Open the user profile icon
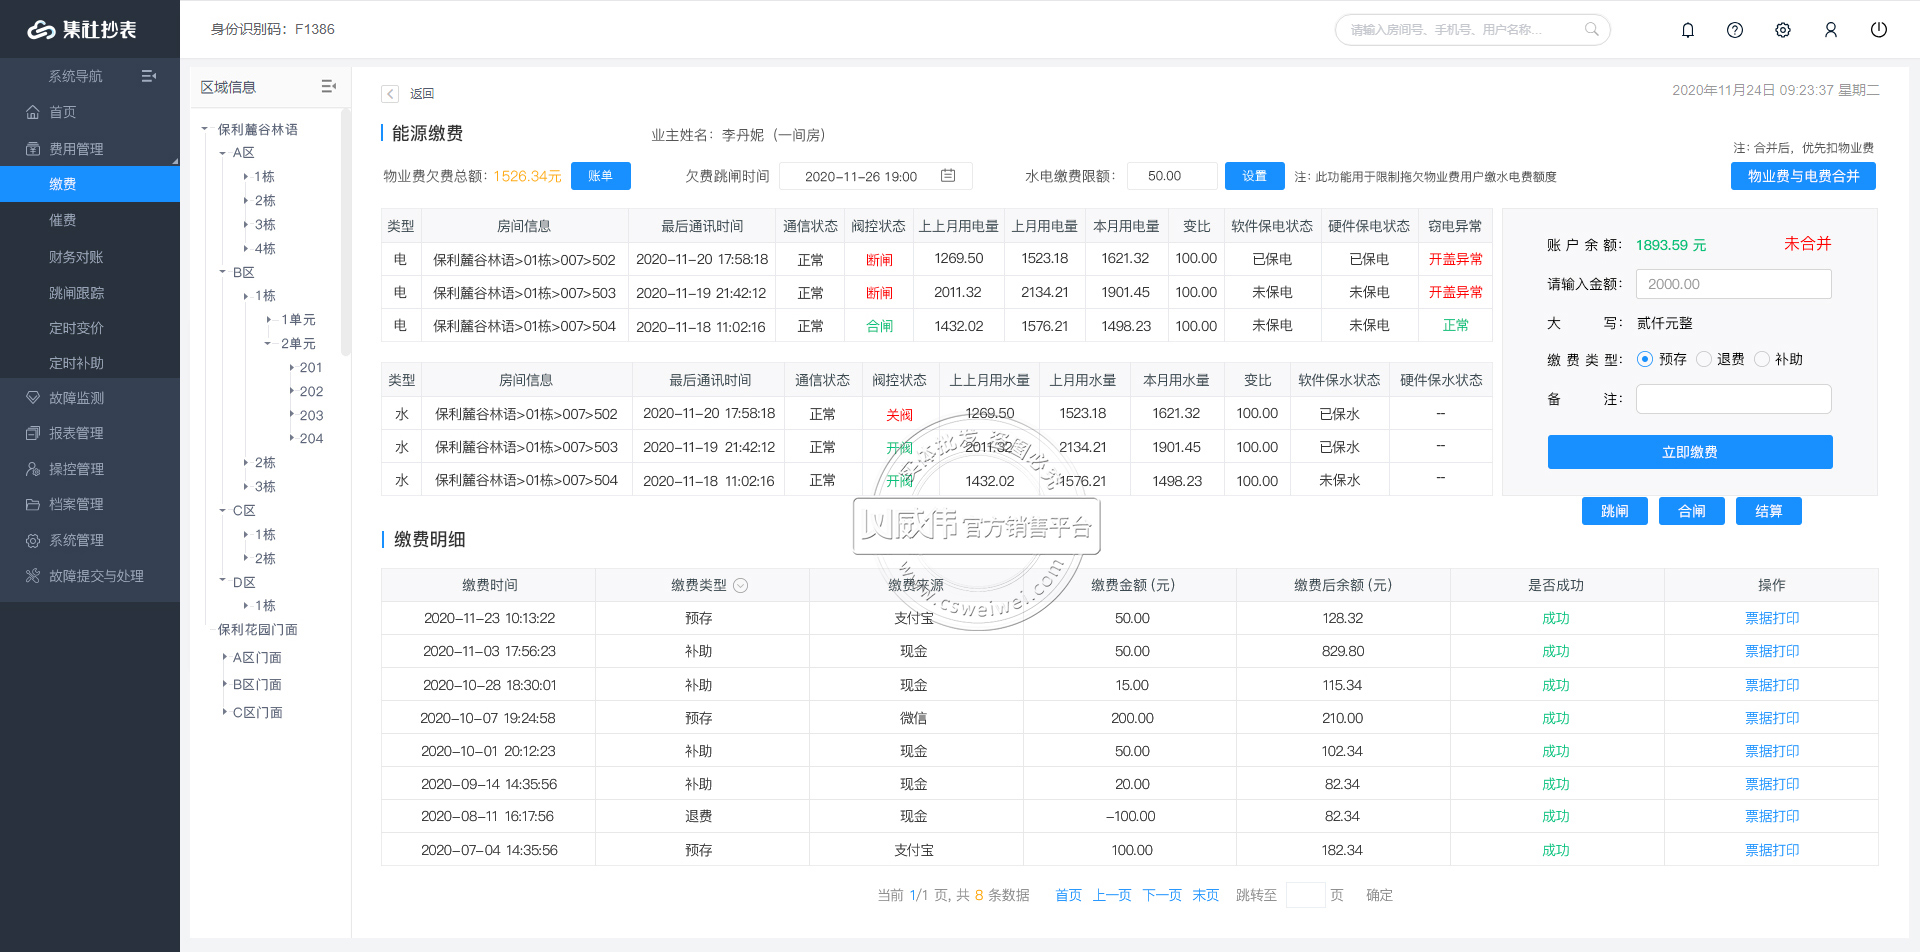 pos(1831,30)
